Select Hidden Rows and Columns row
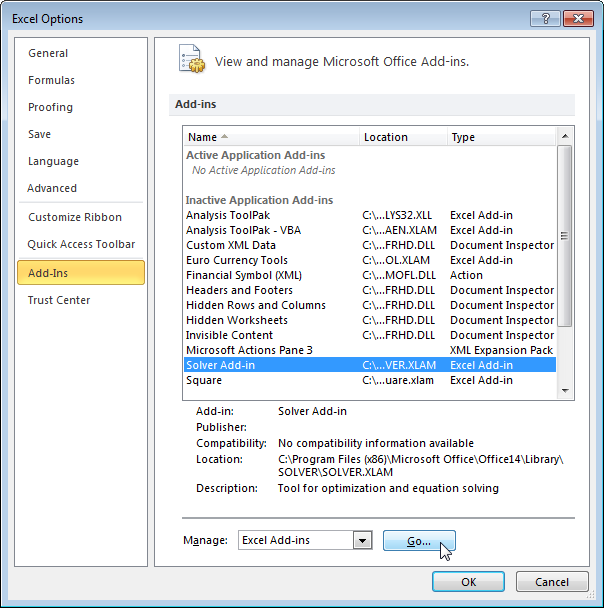The width and height of the screenshot is (604, 608). click(370, 305)
